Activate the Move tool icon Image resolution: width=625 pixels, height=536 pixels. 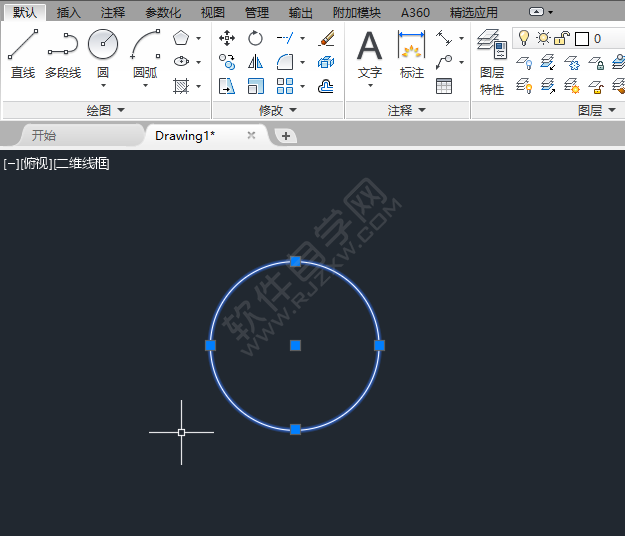tap(227, 38)
